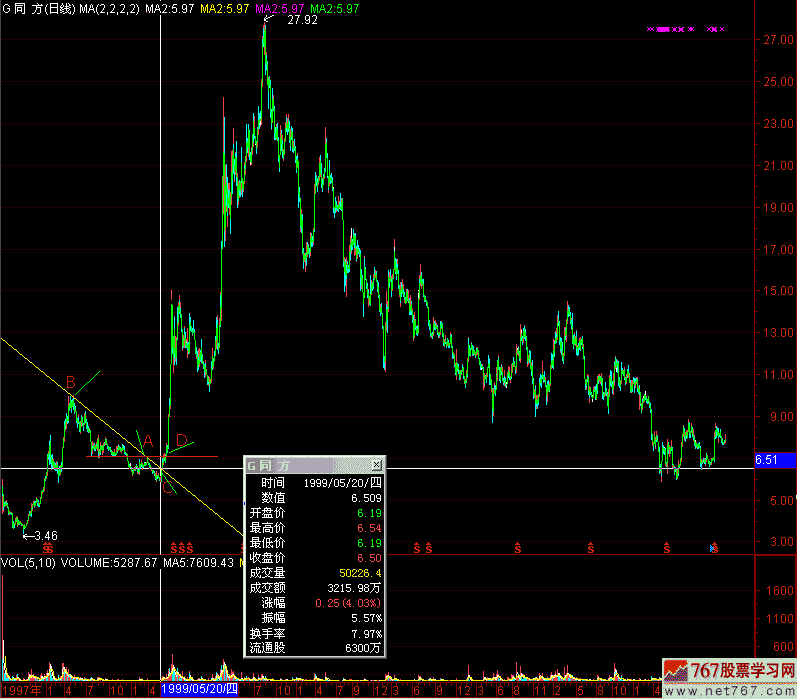The height and width of the screenshot is (699, 797).
Task: Select the red letter D annotation
Action: 181,440
